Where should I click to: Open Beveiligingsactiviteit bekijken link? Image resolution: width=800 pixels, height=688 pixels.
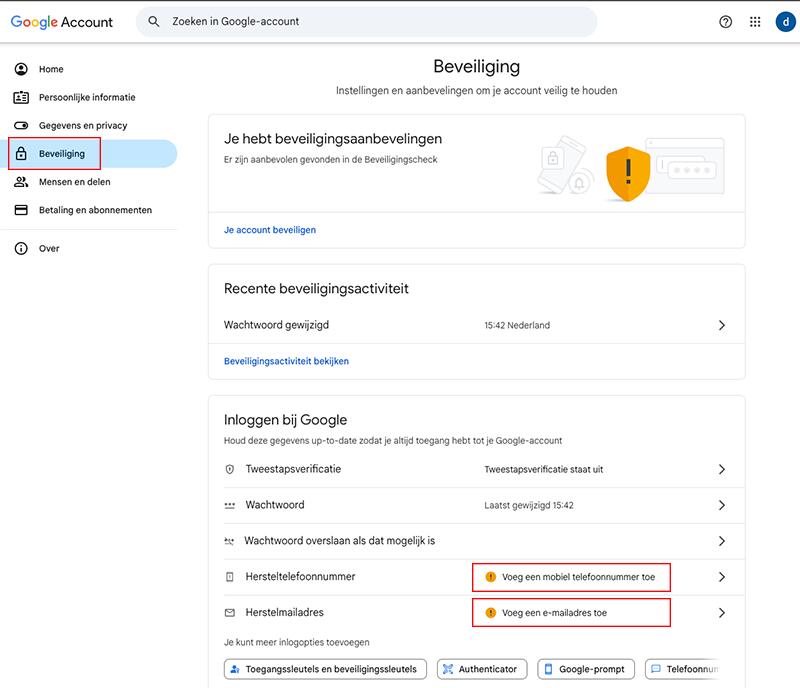click(286, 361)
